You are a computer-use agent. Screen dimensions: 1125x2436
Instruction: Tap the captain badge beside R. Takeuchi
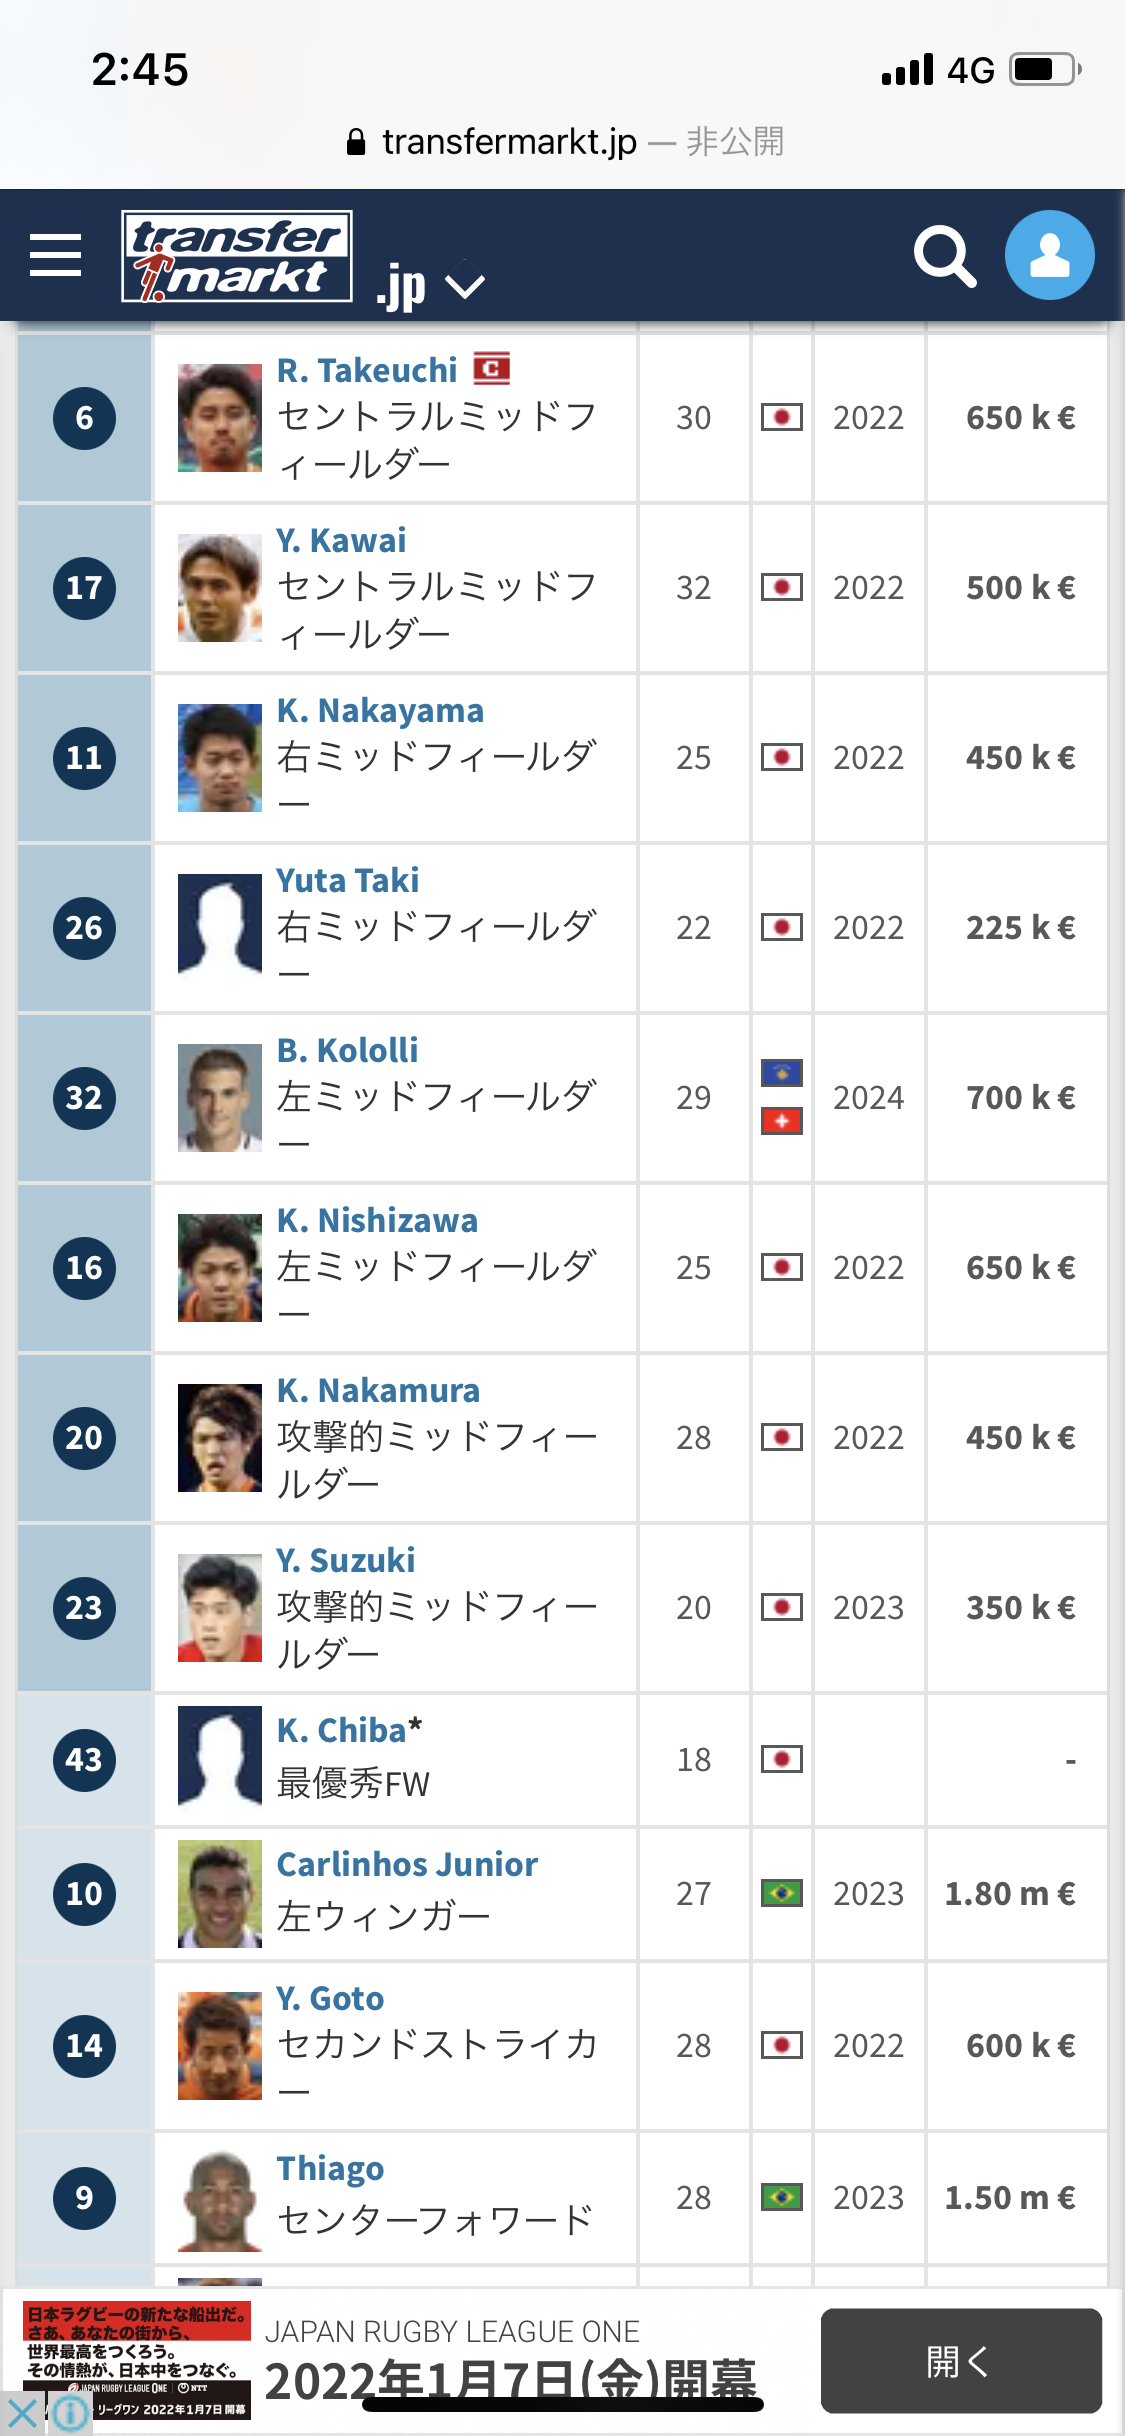pyautogui.click(x=491, y=369)
